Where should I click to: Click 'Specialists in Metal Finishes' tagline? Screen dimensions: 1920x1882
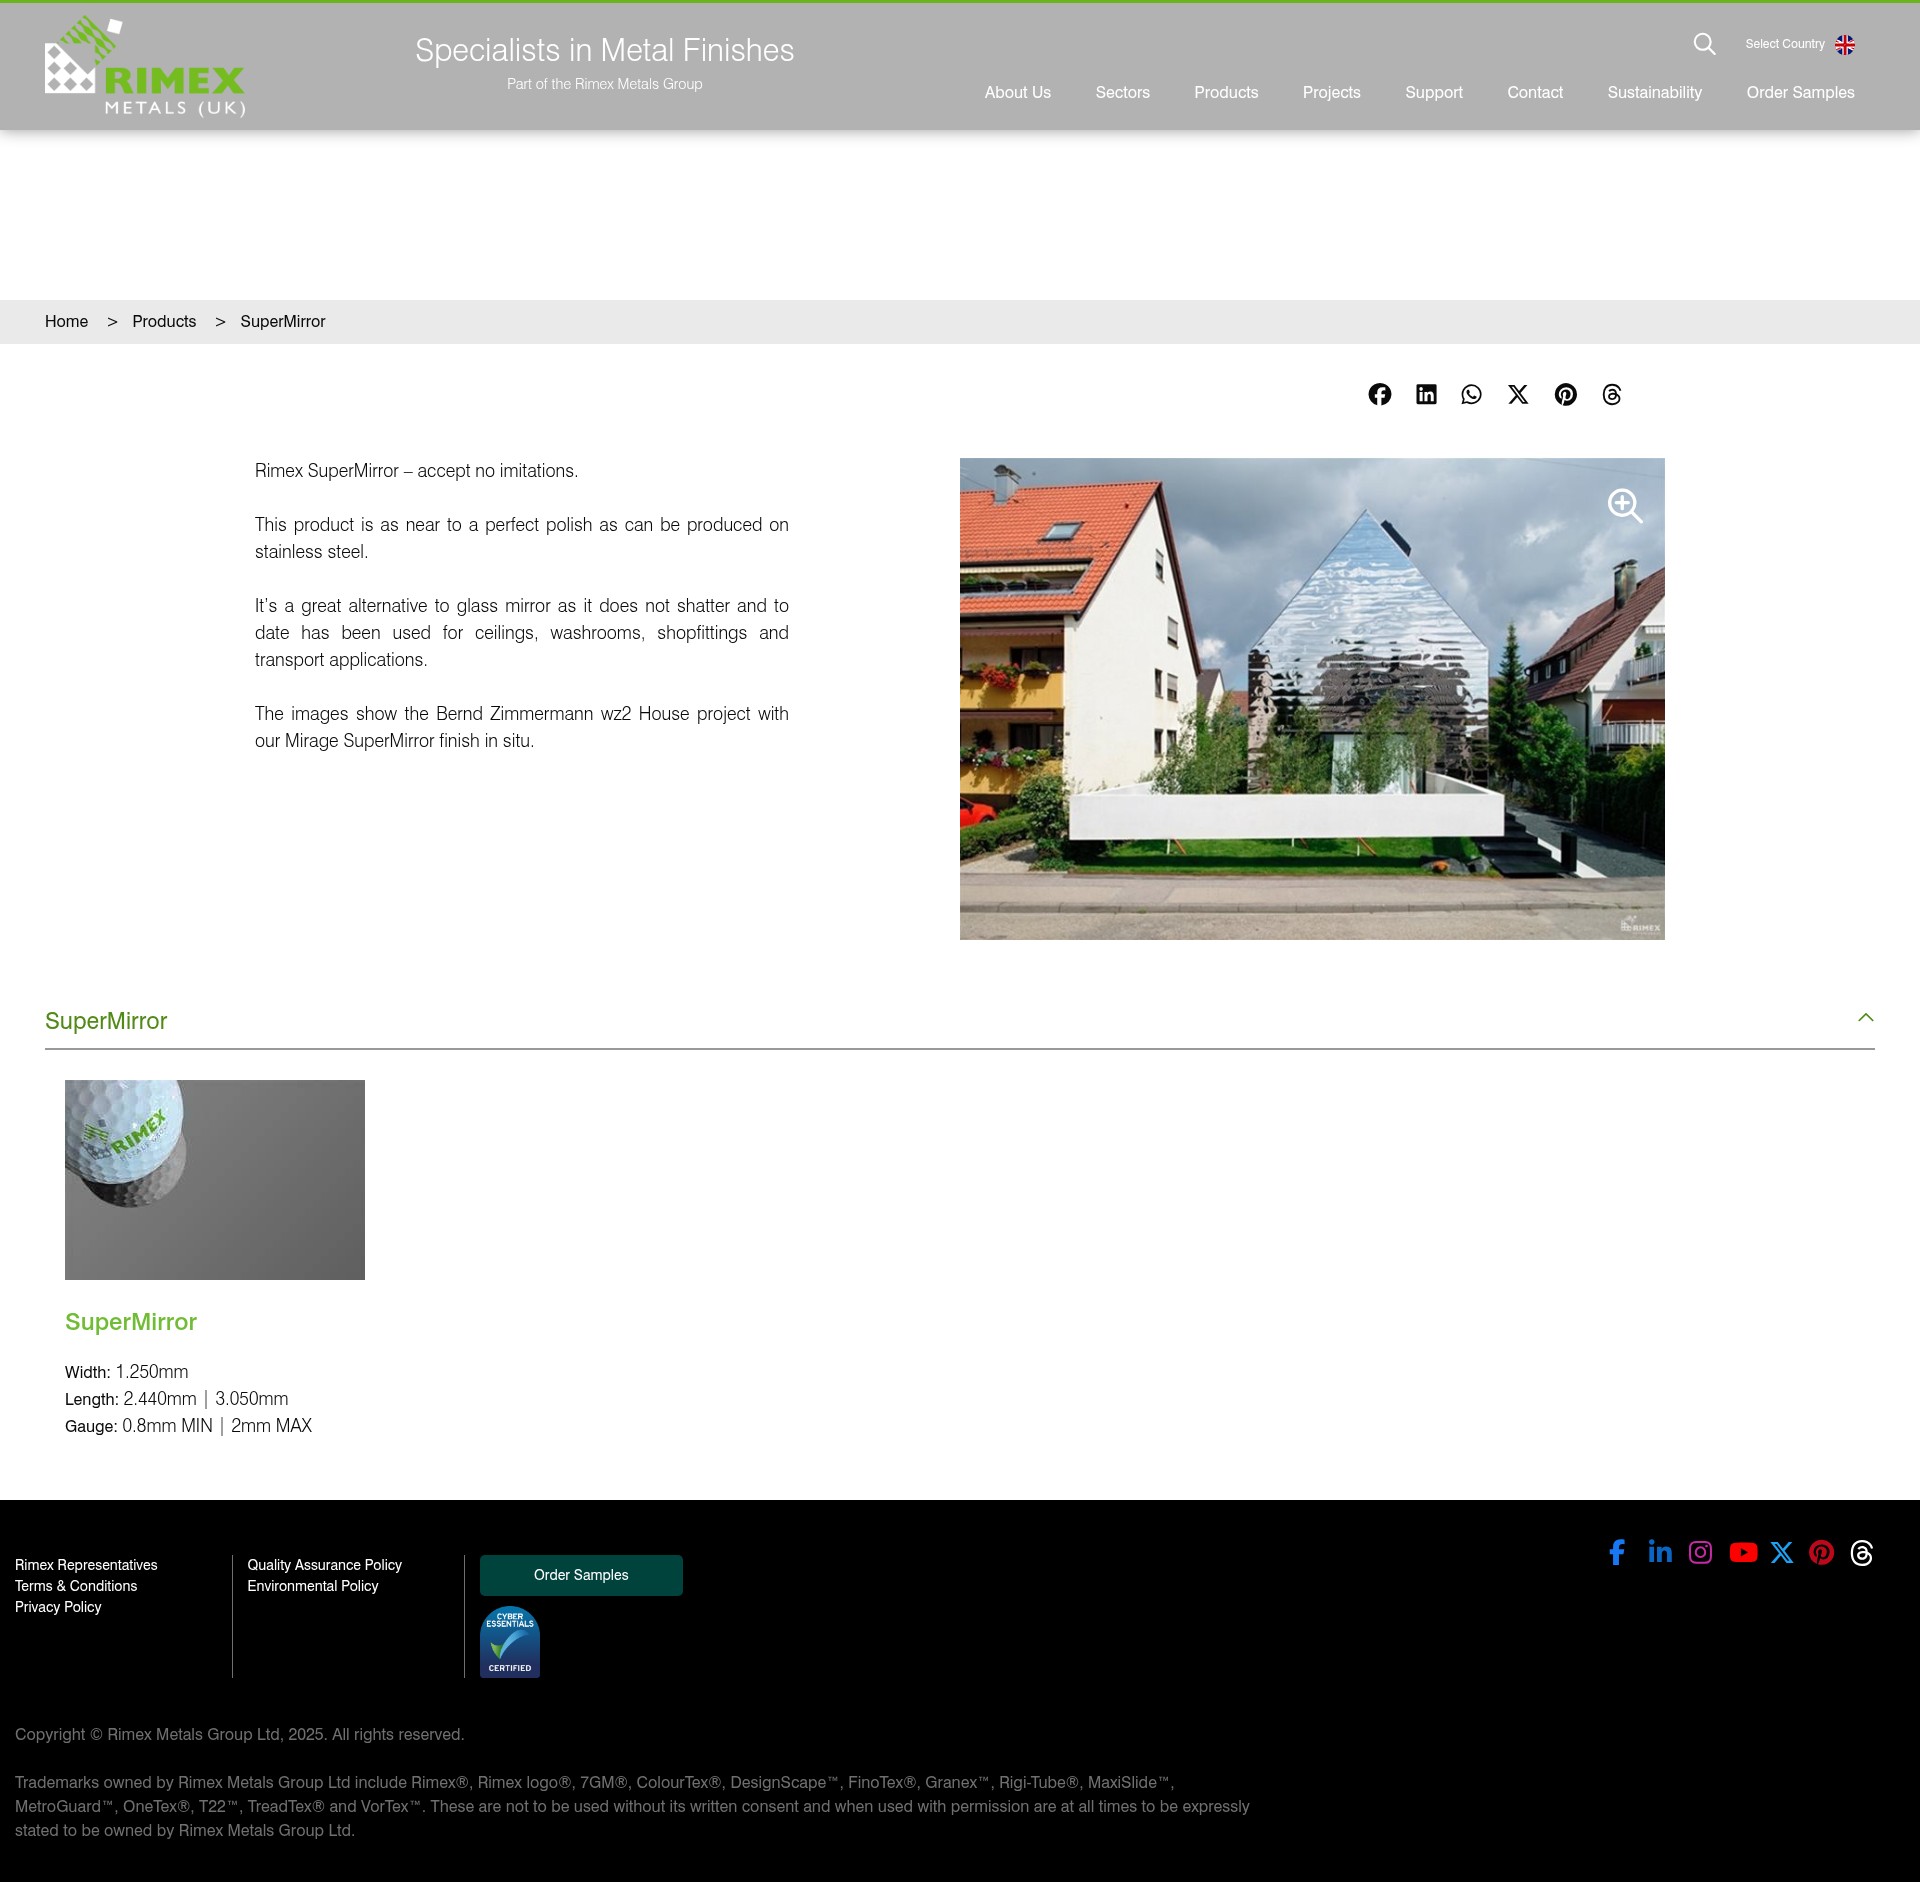[x=604, y=50]
